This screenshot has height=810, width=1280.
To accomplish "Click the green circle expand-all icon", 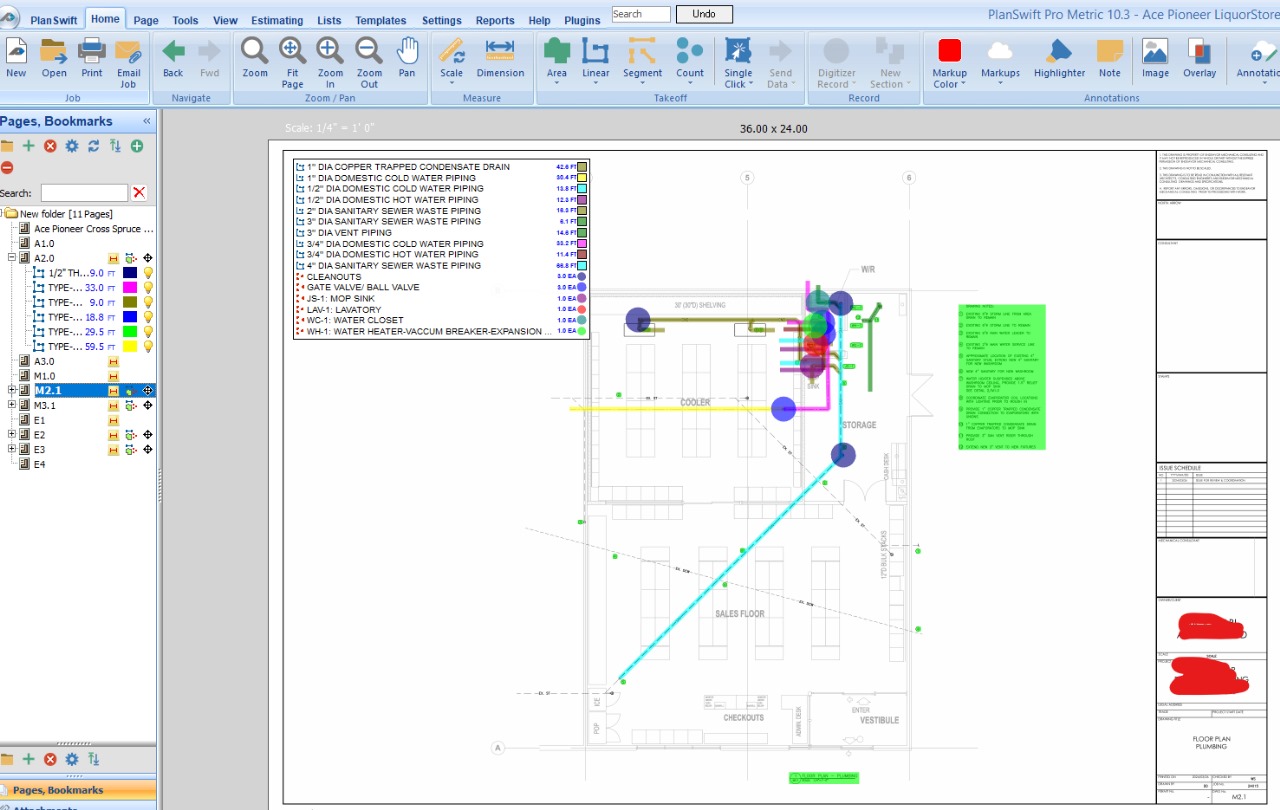I will tap(136, 146).
